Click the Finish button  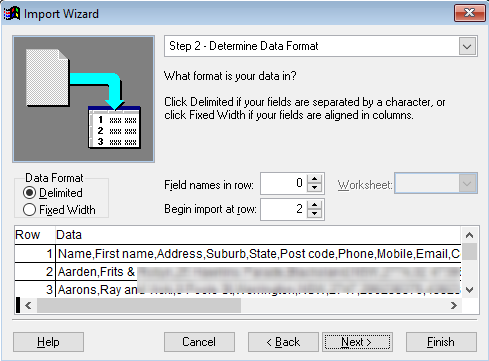click(441, 342)
